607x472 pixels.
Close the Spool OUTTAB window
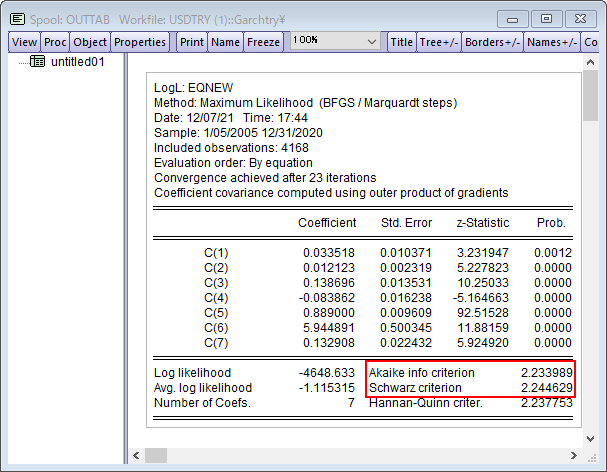tap(580, 19)
